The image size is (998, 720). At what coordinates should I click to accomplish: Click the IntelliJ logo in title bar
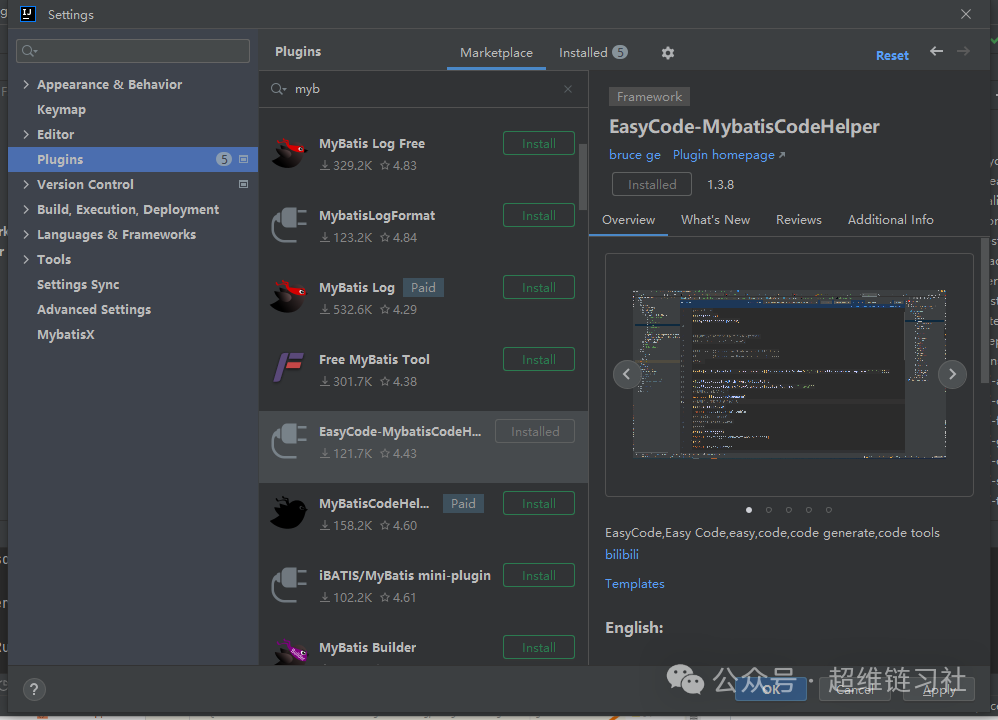27,14
